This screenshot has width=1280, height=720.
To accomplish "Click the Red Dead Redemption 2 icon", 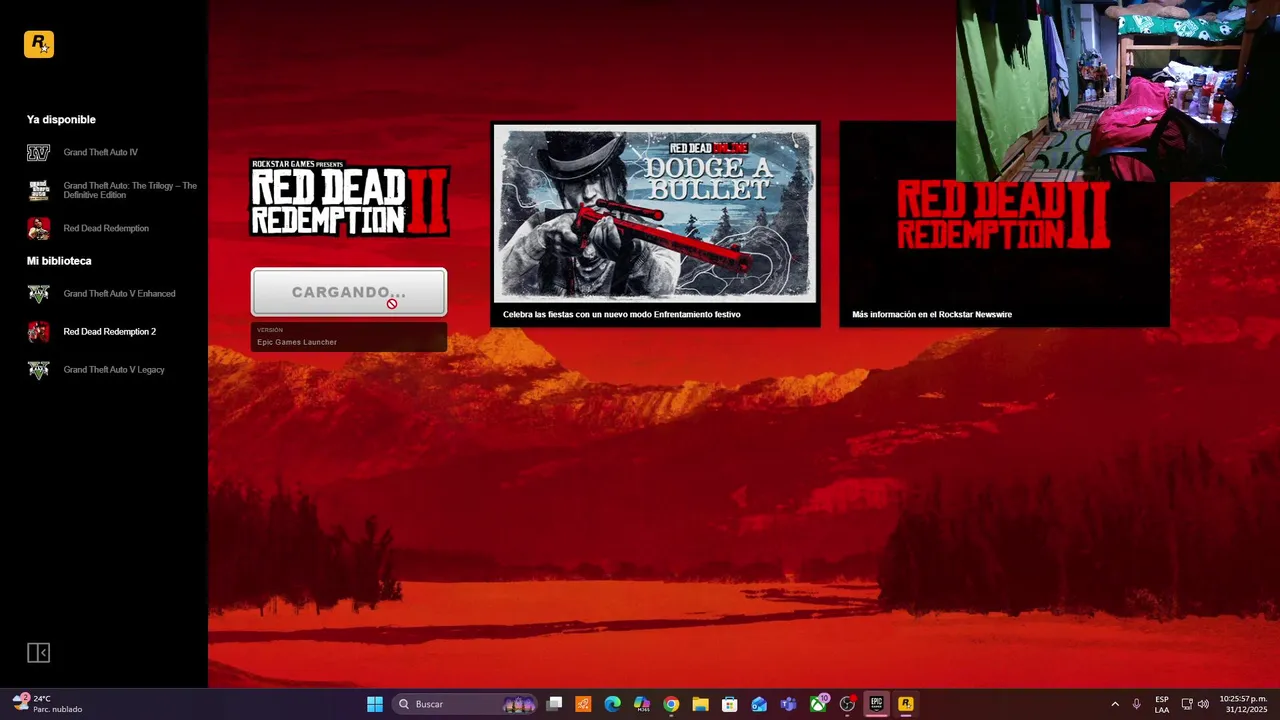I will (x=38, y=332).
